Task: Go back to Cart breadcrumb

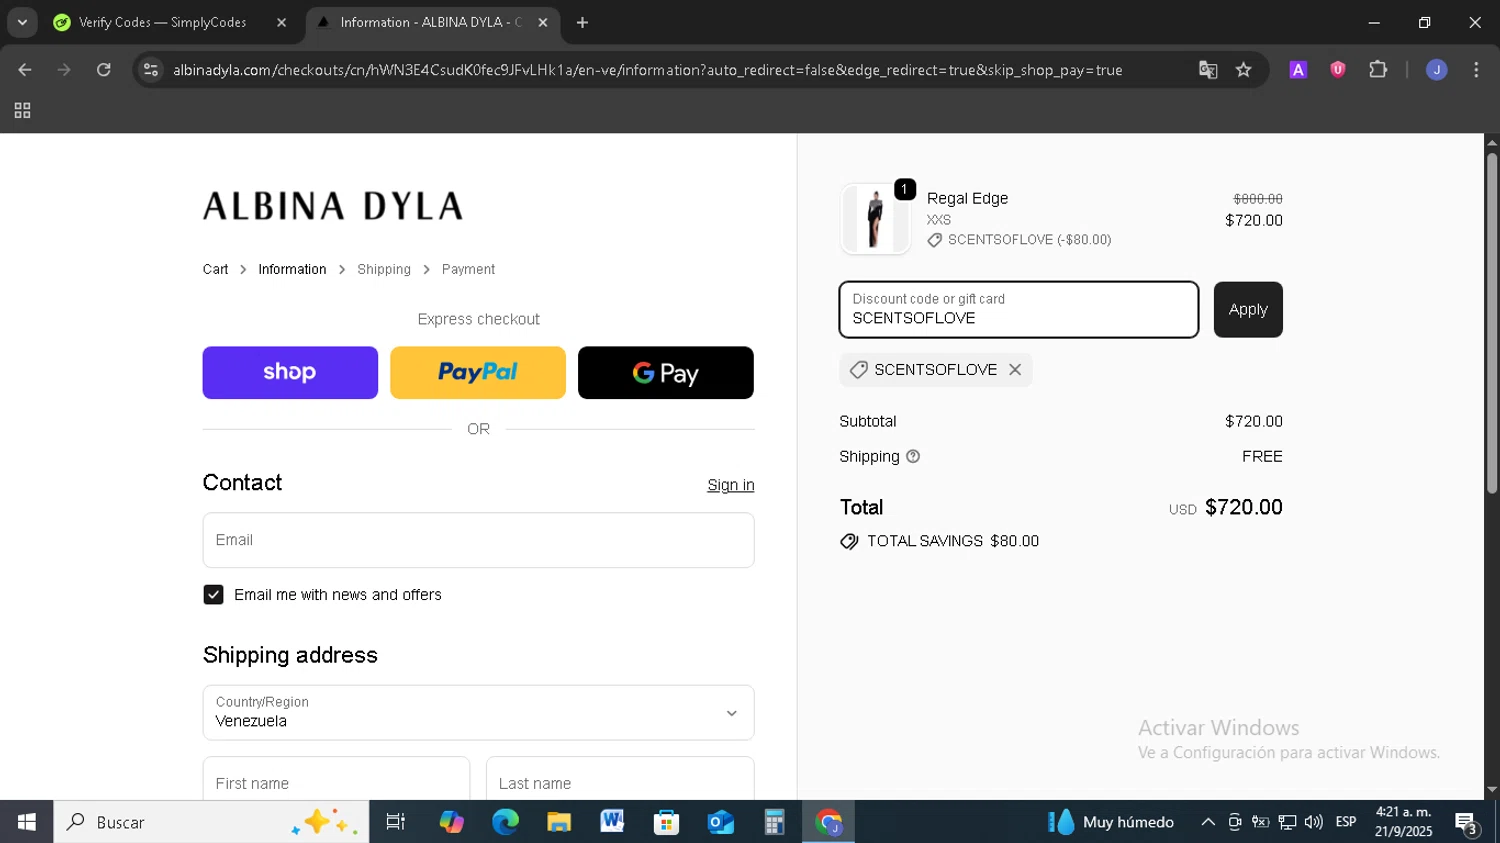Action: [x=215, y=270]
